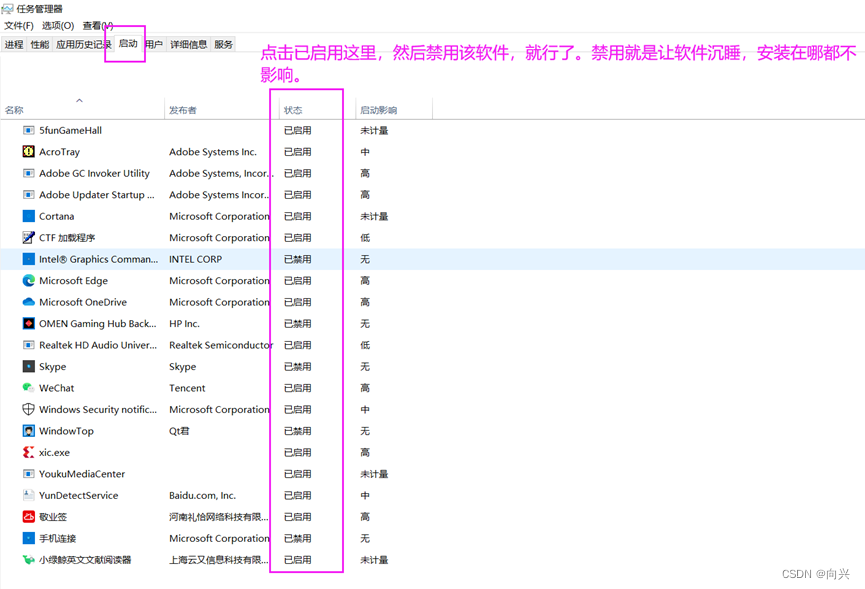This screenshot has width=865, height=589.
Task: Click the Task Manager title bar icon
Action: (x=7, y=9)
